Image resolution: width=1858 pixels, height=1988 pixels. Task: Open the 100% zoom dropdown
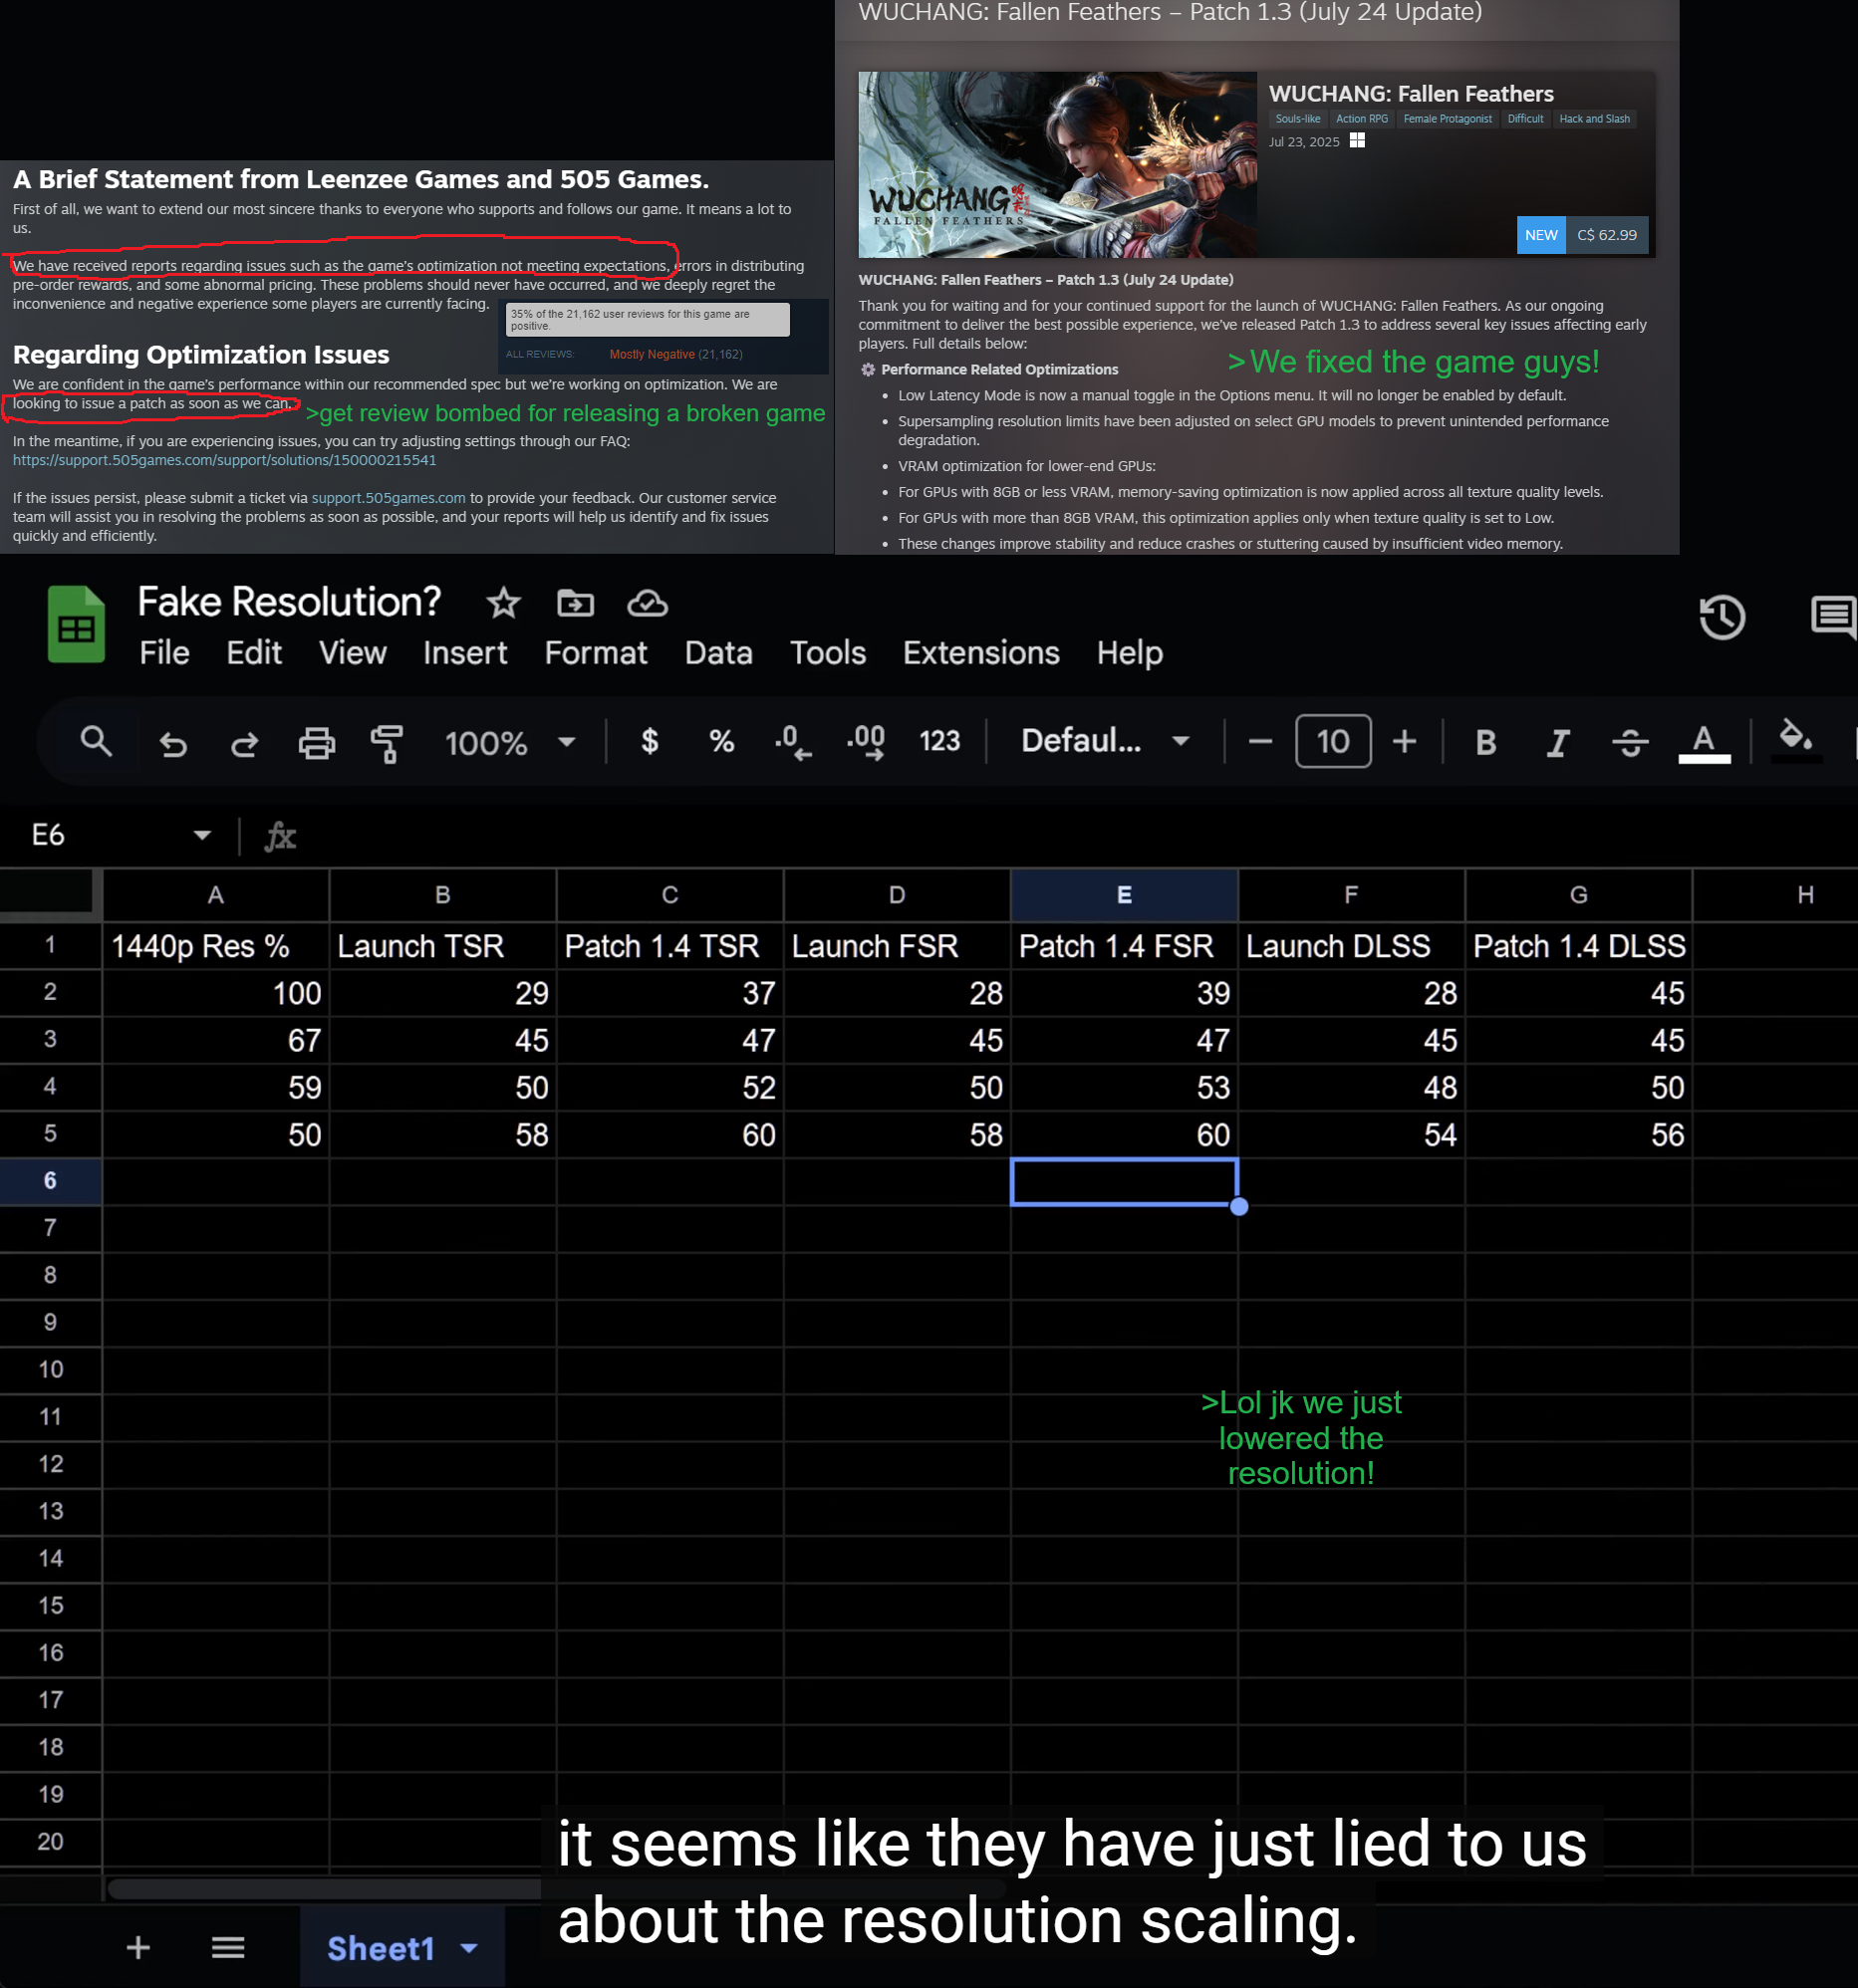(x=510, y=742)
